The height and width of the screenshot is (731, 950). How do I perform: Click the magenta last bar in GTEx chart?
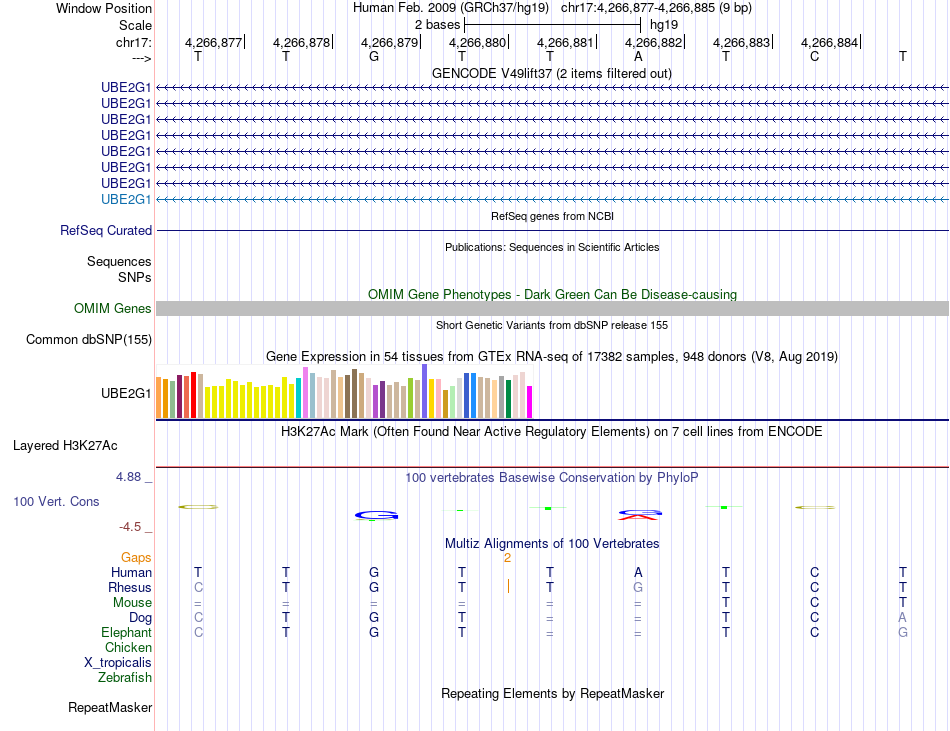pyautogui.click(x=530, y=402)
